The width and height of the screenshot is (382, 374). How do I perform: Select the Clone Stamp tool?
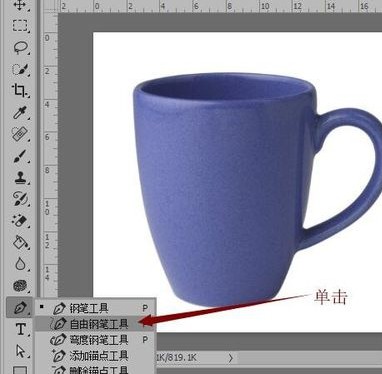20,178
